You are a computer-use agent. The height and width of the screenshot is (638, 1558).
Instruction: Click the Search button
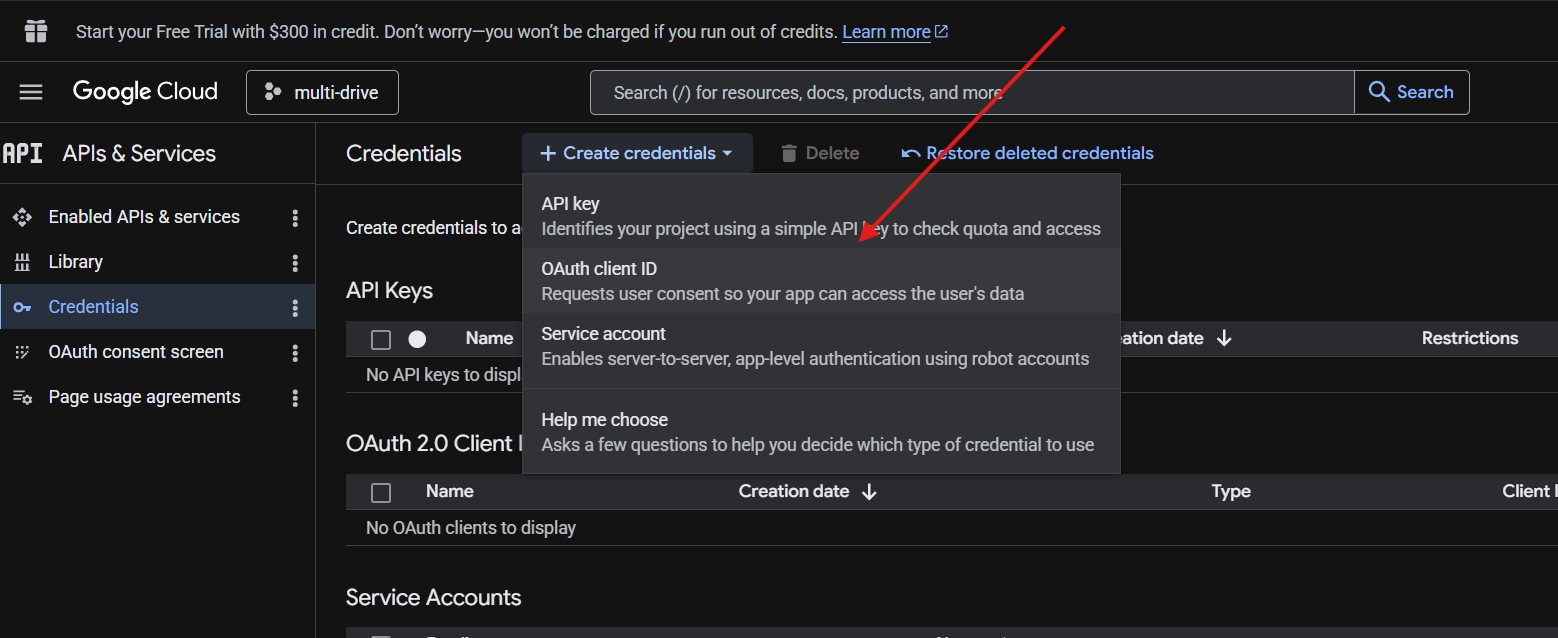click(1411, 92)
